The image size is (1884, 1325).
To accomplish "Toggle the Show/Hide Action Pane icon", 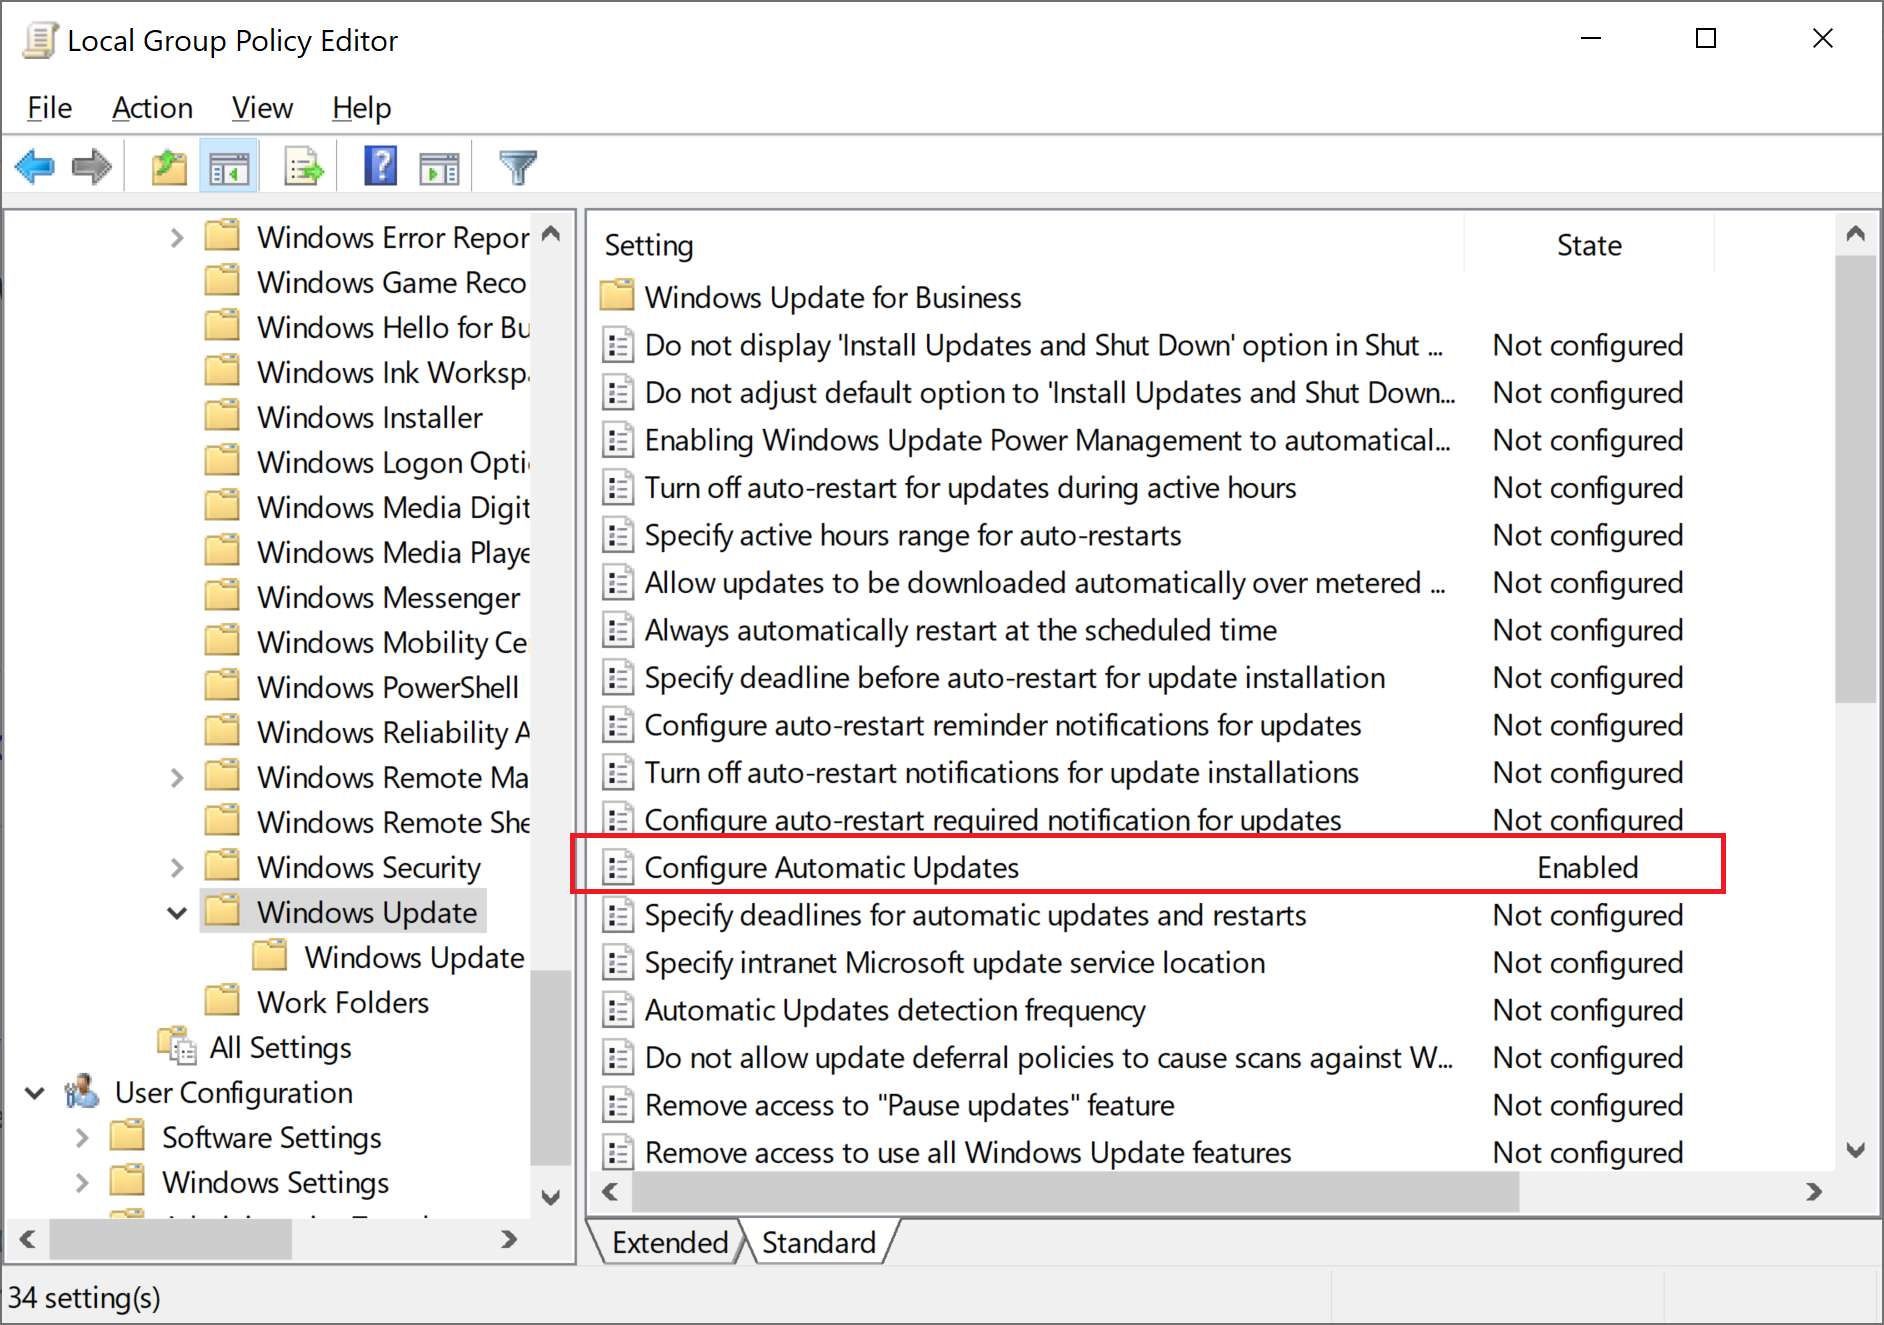I will tap(439, 168).
